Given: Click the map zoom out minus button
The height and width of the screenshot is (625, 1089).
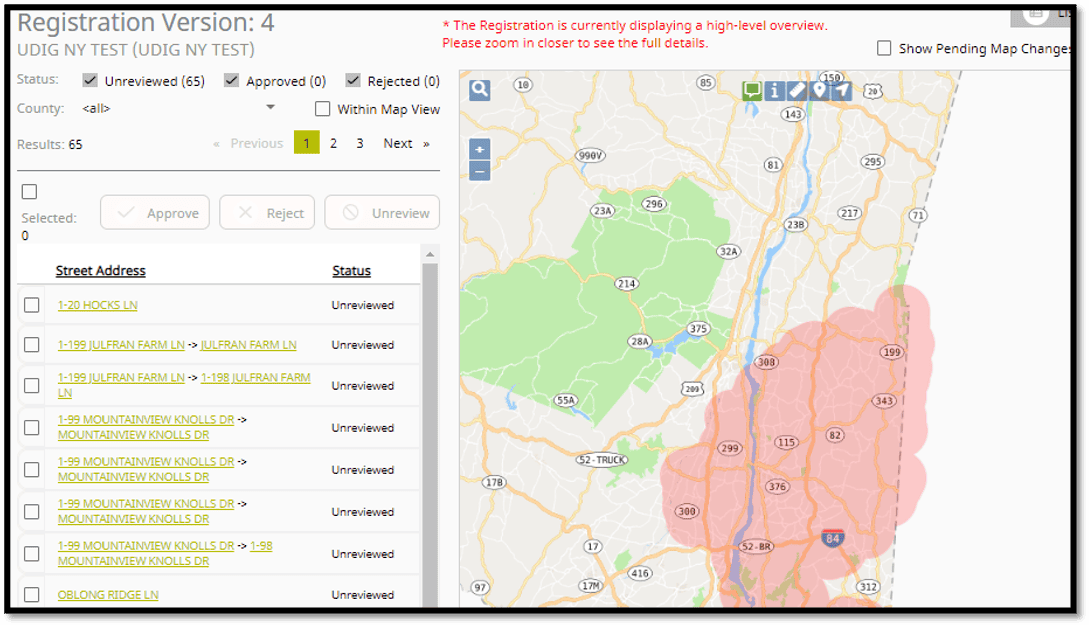Looking at the screenshot, I should coord(480,170).
